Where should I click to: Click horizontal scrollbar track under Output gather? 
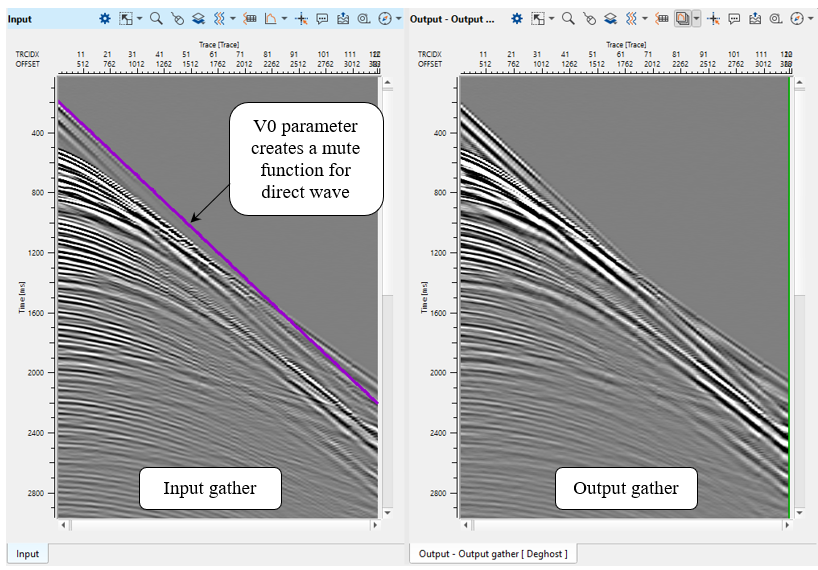click(625, 524)
